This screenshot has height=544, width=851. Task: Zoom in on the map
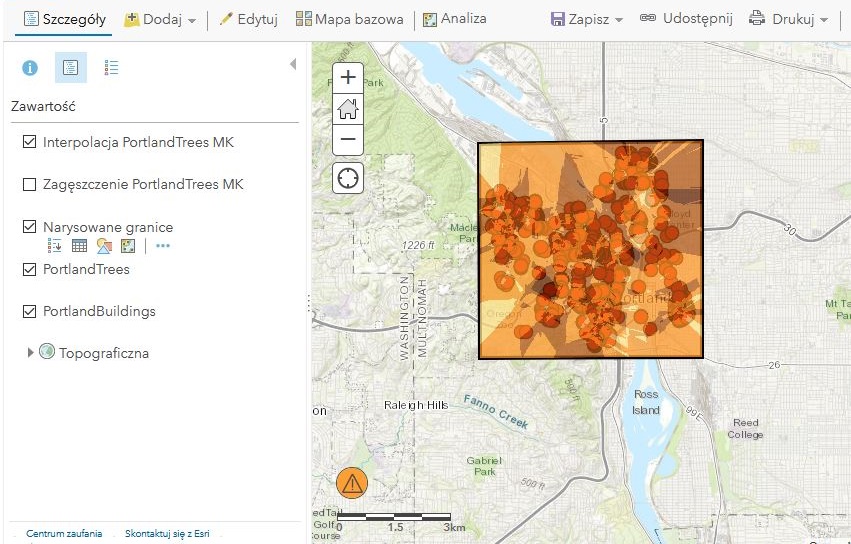pos(348,78)
